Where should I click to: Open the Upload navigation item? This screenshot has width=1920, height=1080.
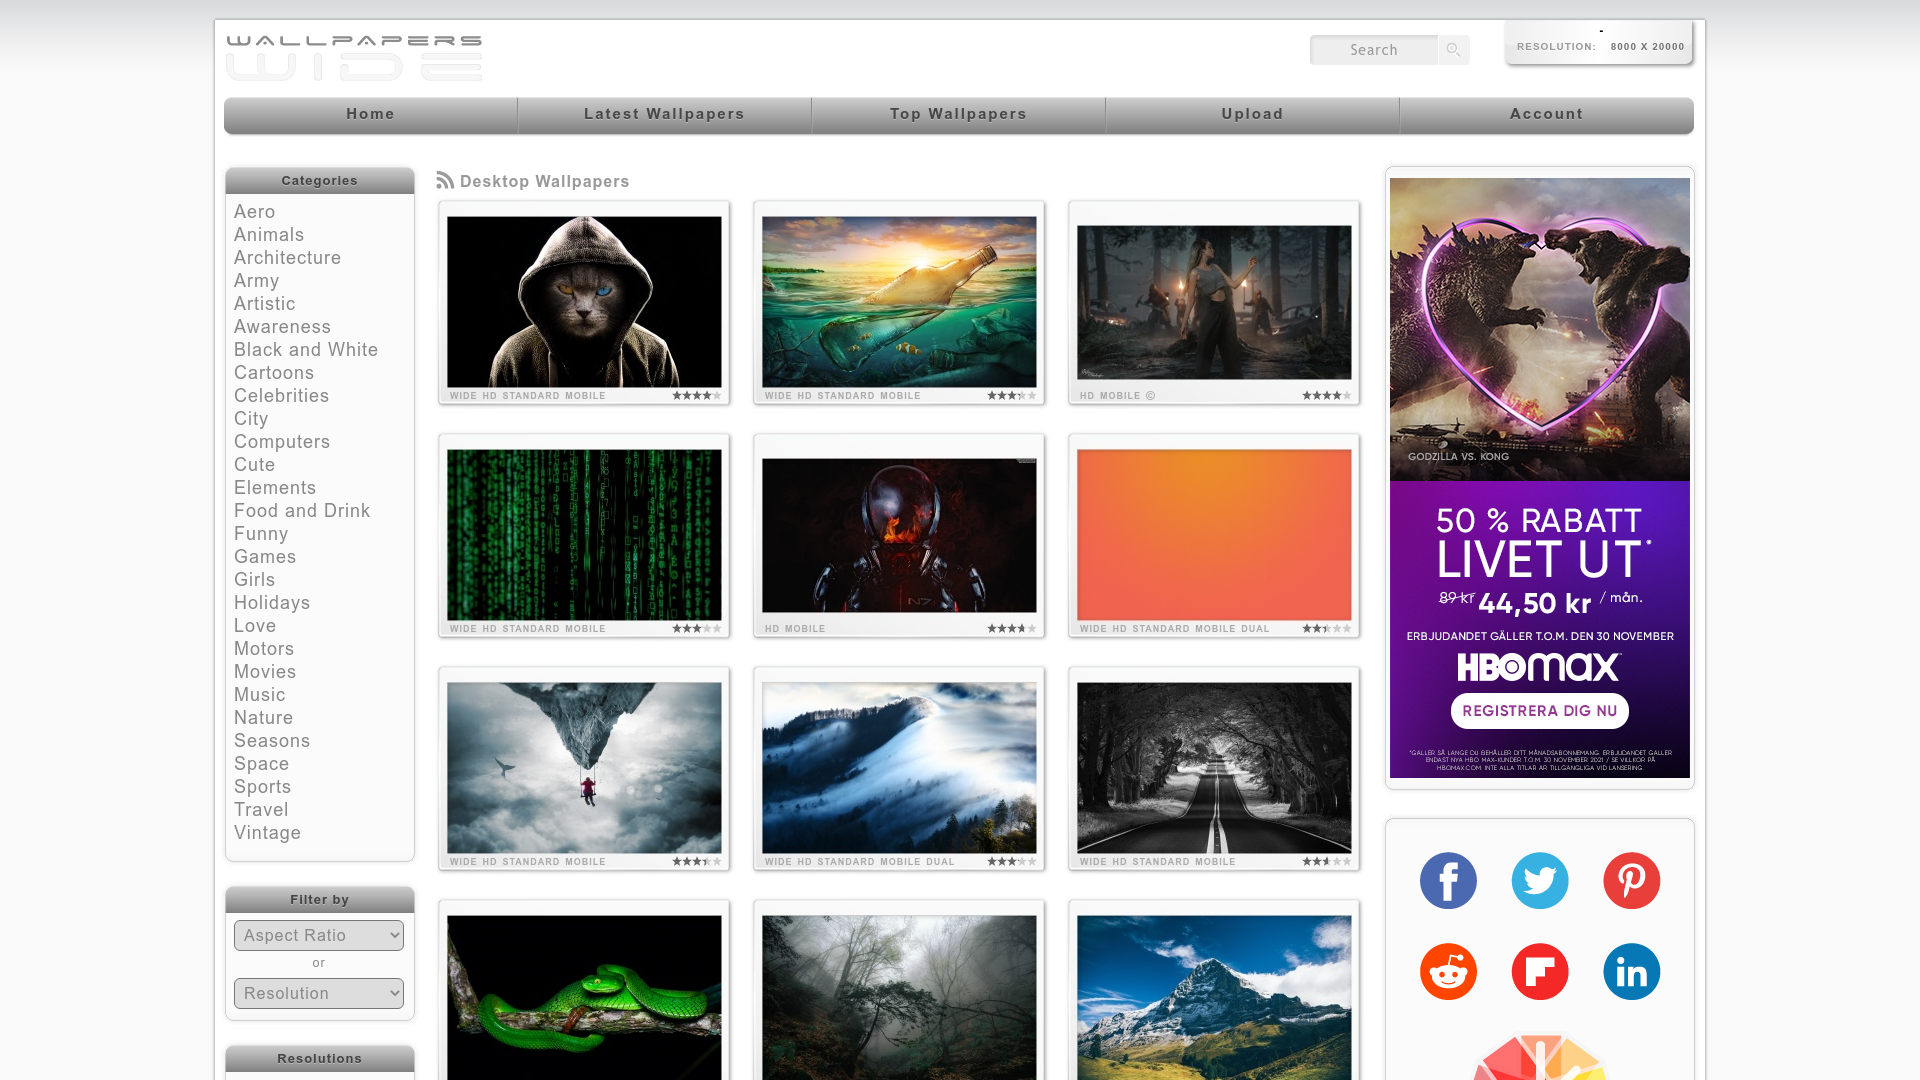pos(1253,114)
